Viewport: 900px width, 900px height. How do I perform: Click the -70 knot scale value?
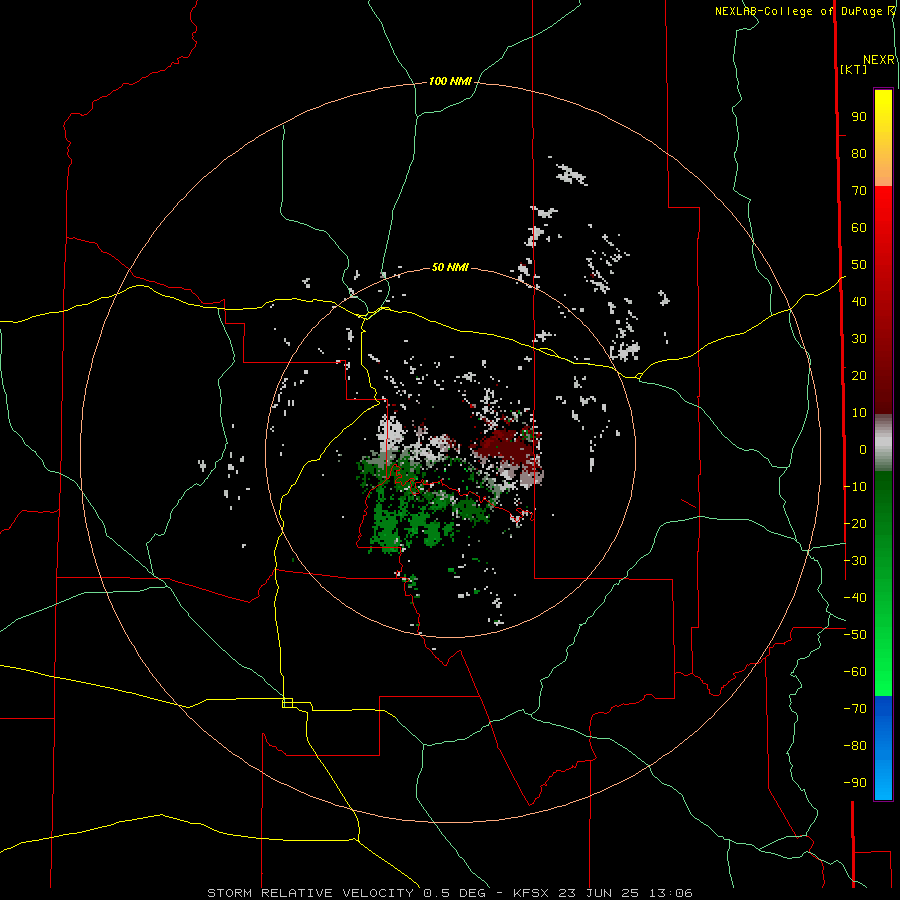pyautogui.click(x=855, y=709)
